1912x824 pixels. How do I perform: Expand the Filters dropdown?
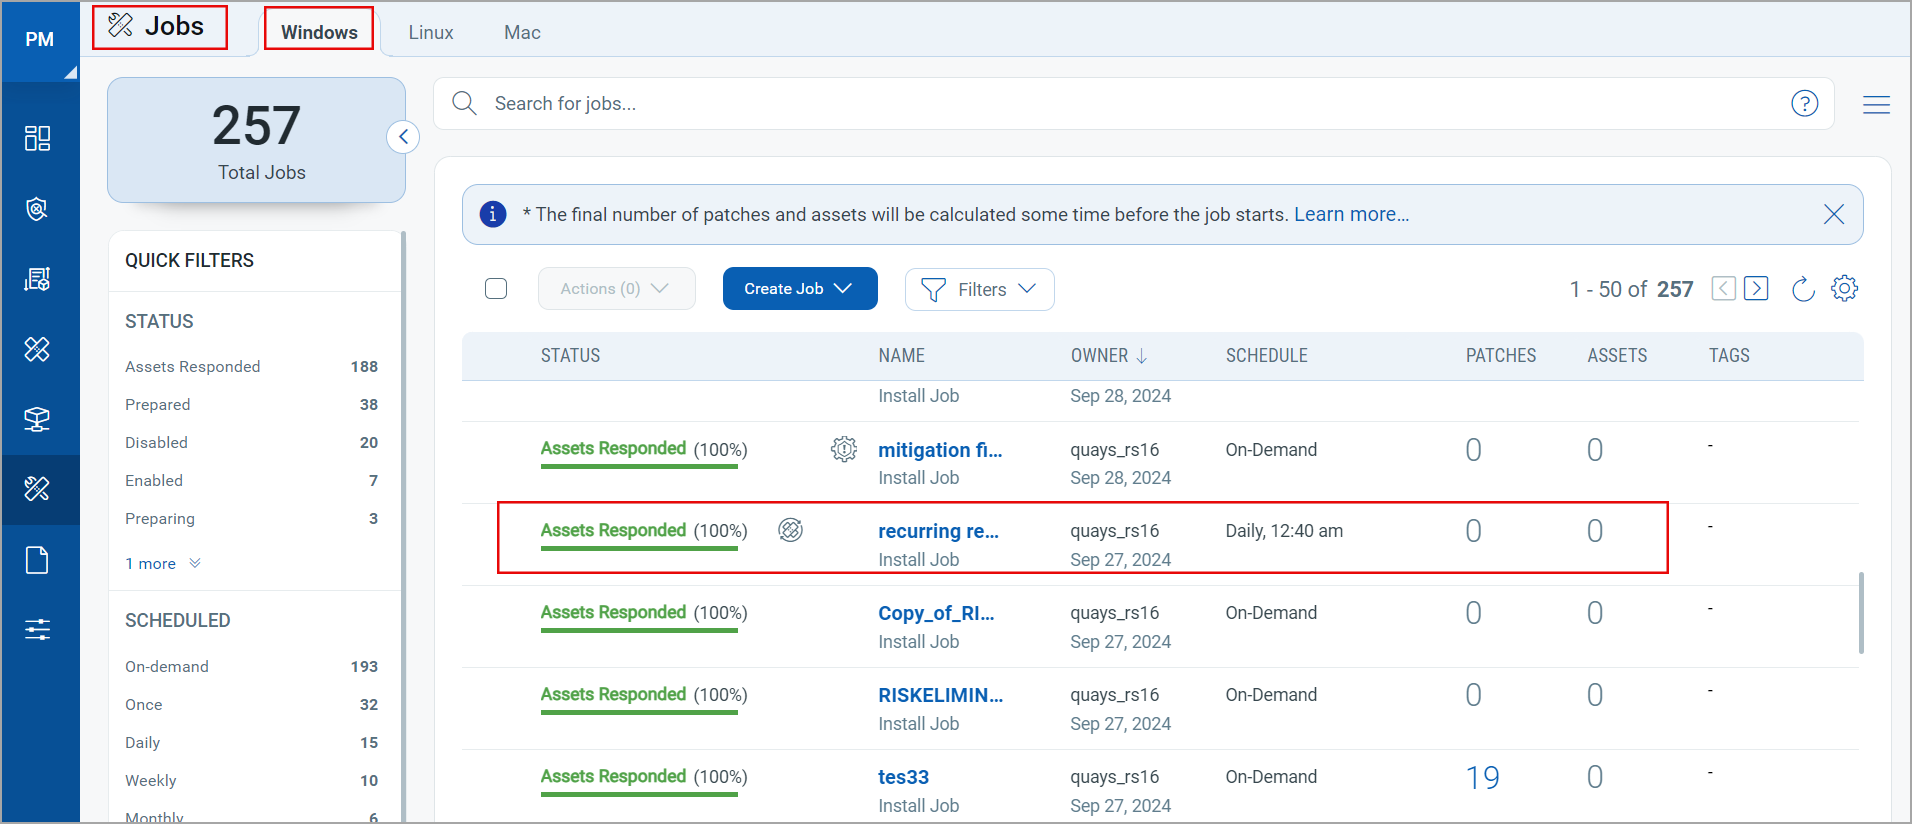point(979,290)
